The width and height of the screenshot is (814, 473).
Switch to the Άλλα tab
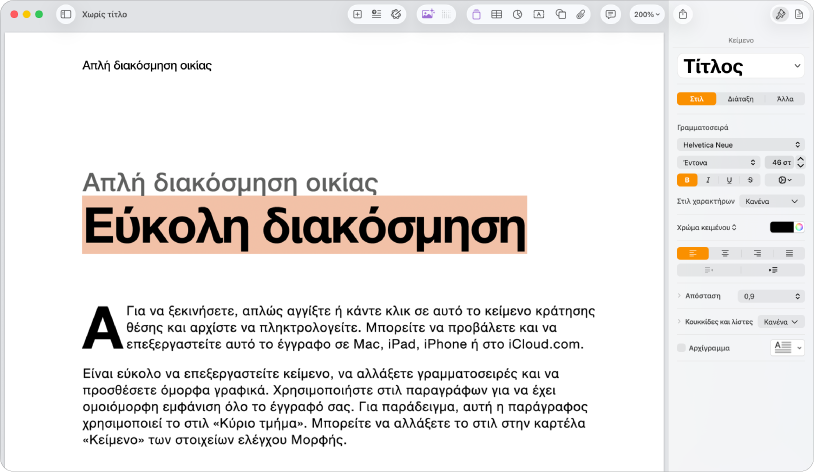pyautogui.click(x=785, y=99)
